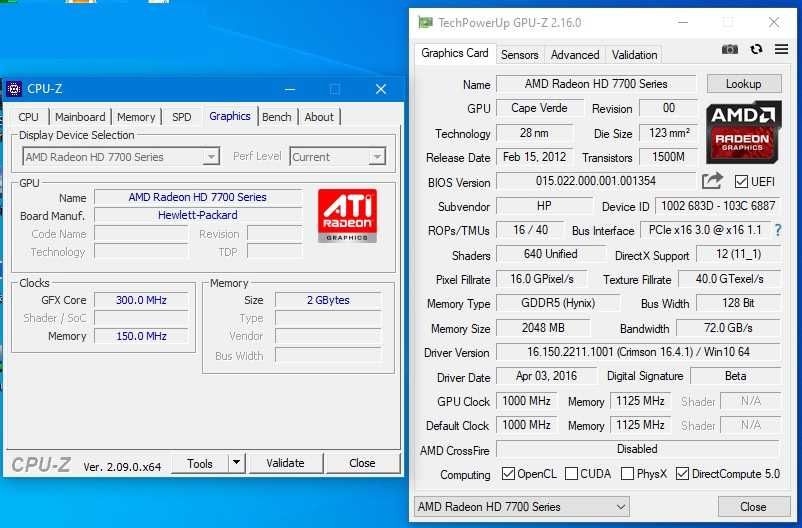Viewport: 802px width, 528px height.
Task: Click the Driver Version field
Action: point(638,352)
